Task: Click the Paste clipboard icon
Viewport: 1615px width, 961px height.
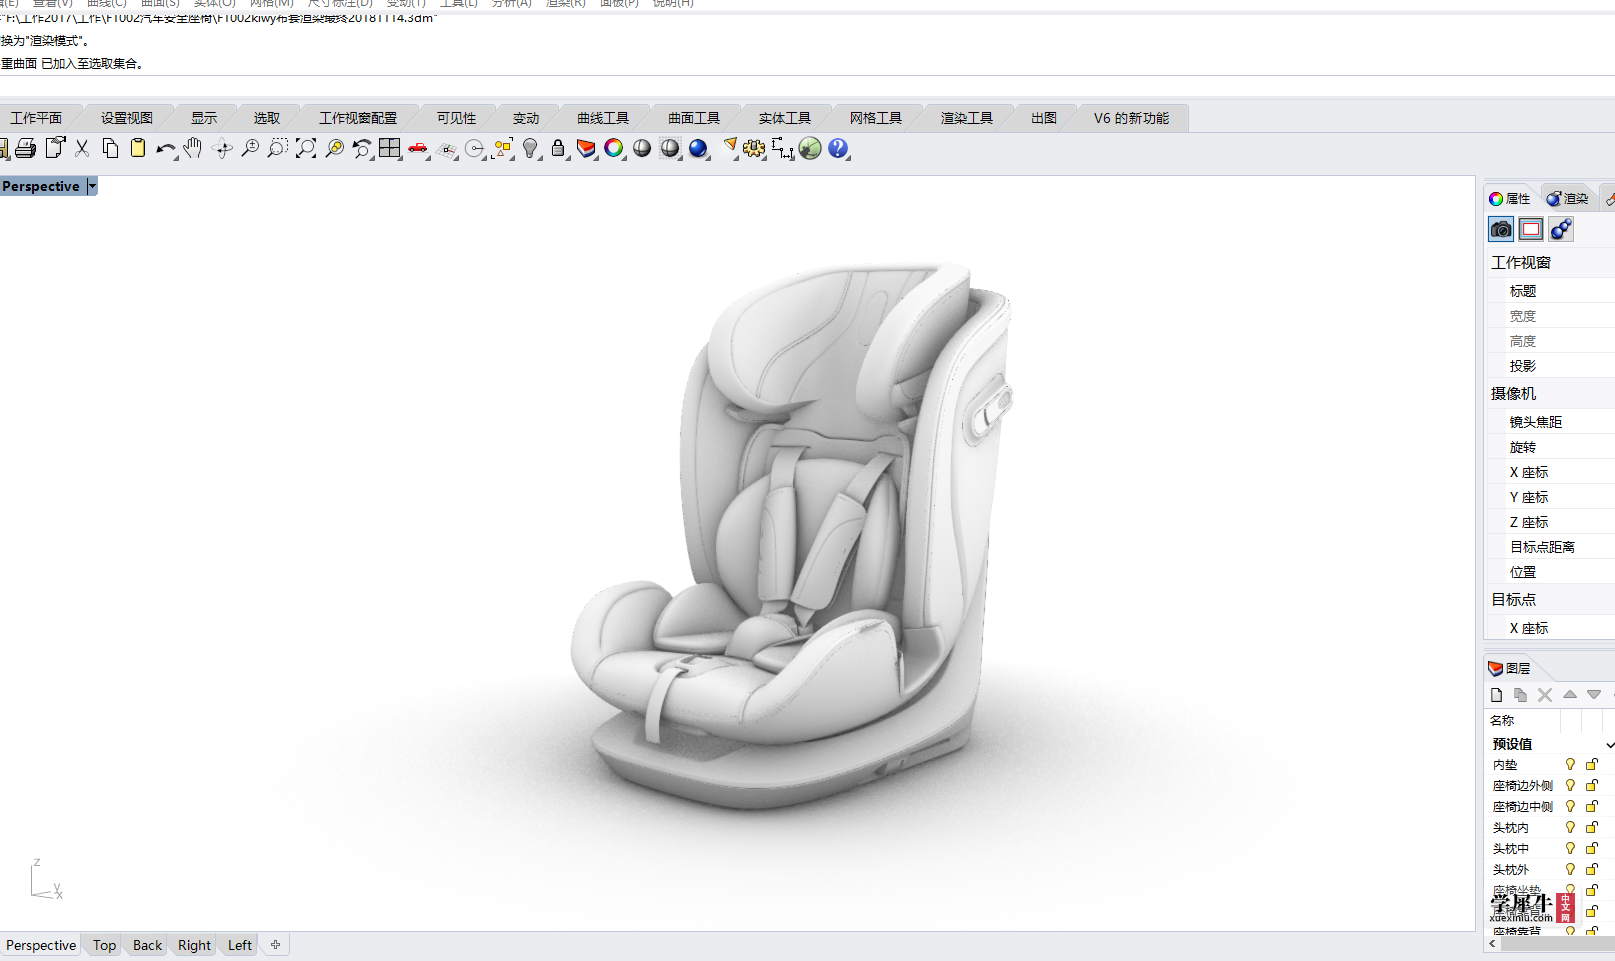Action: click(x=138, y=149)
